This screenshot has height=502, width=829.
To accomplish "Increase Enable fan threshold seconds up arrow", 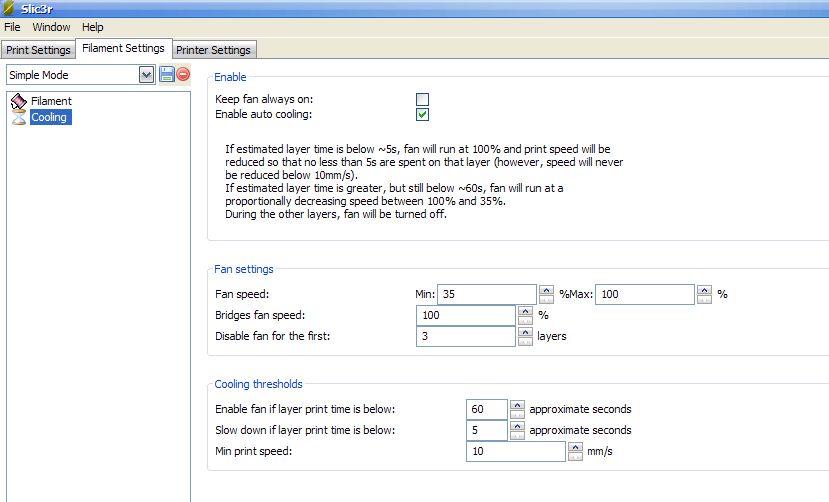I will coord(517,405).
